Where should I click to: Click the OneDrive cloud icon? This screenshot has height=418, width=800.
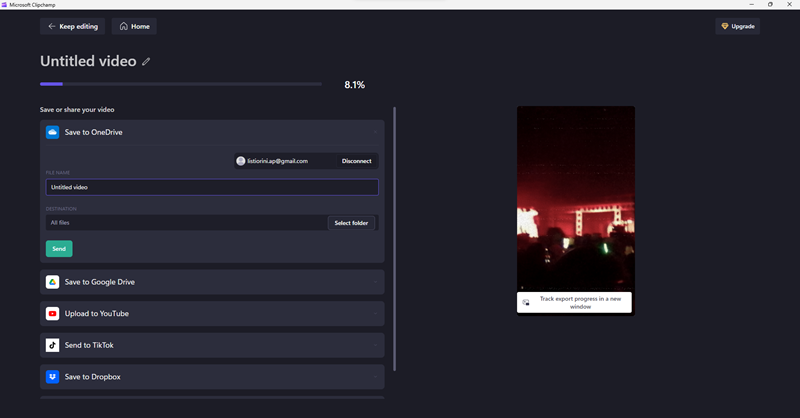pos(53,132)
